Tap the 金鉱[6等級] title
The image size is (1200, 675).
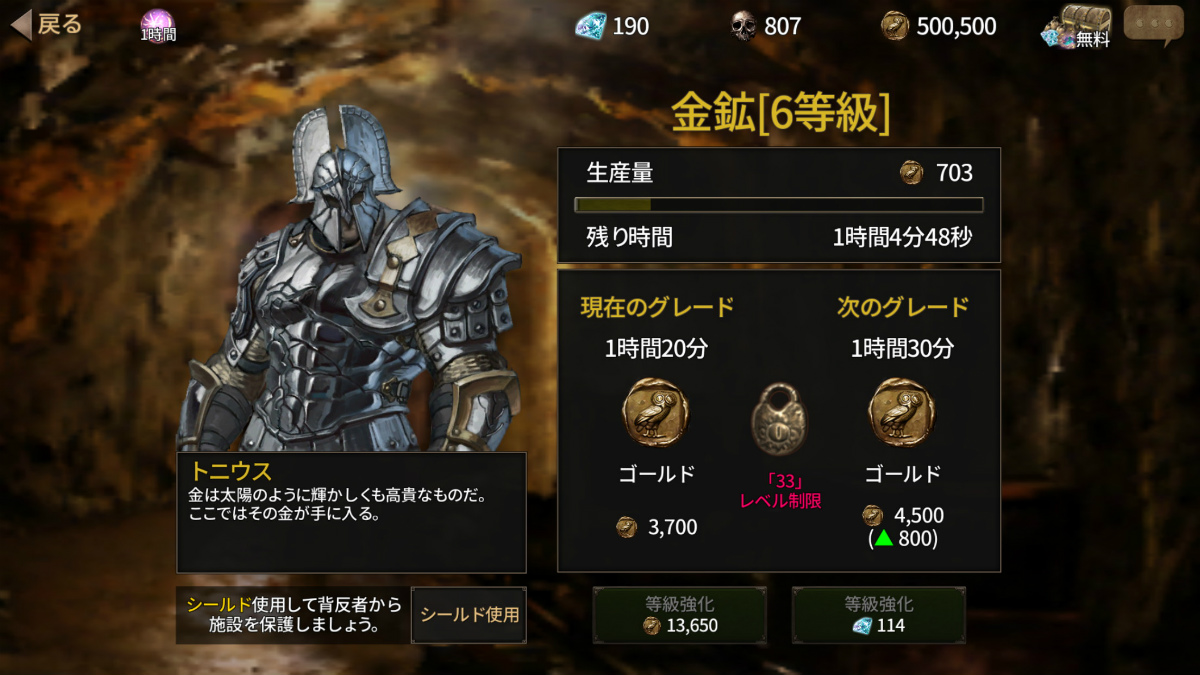(780, 114)
